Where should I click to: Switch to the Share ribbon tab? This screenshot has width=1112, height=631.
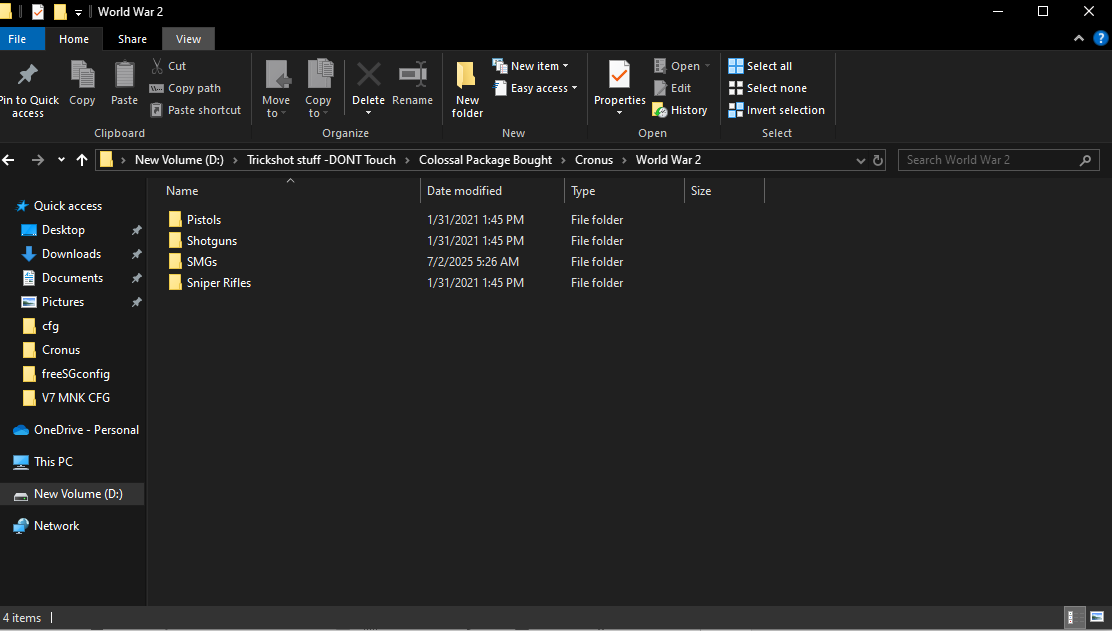pyautogui.click(x=133, y=39)
